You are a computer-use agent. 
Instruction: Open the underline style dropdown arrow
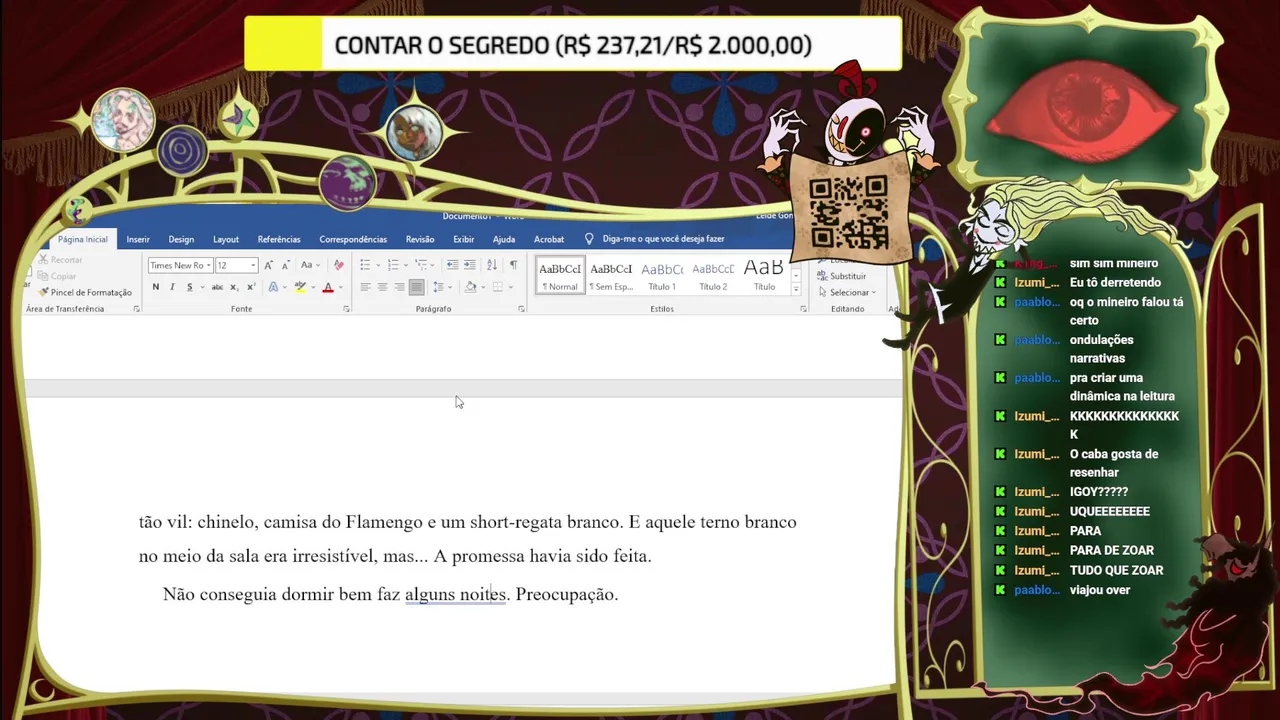click(x=202, y=287)
